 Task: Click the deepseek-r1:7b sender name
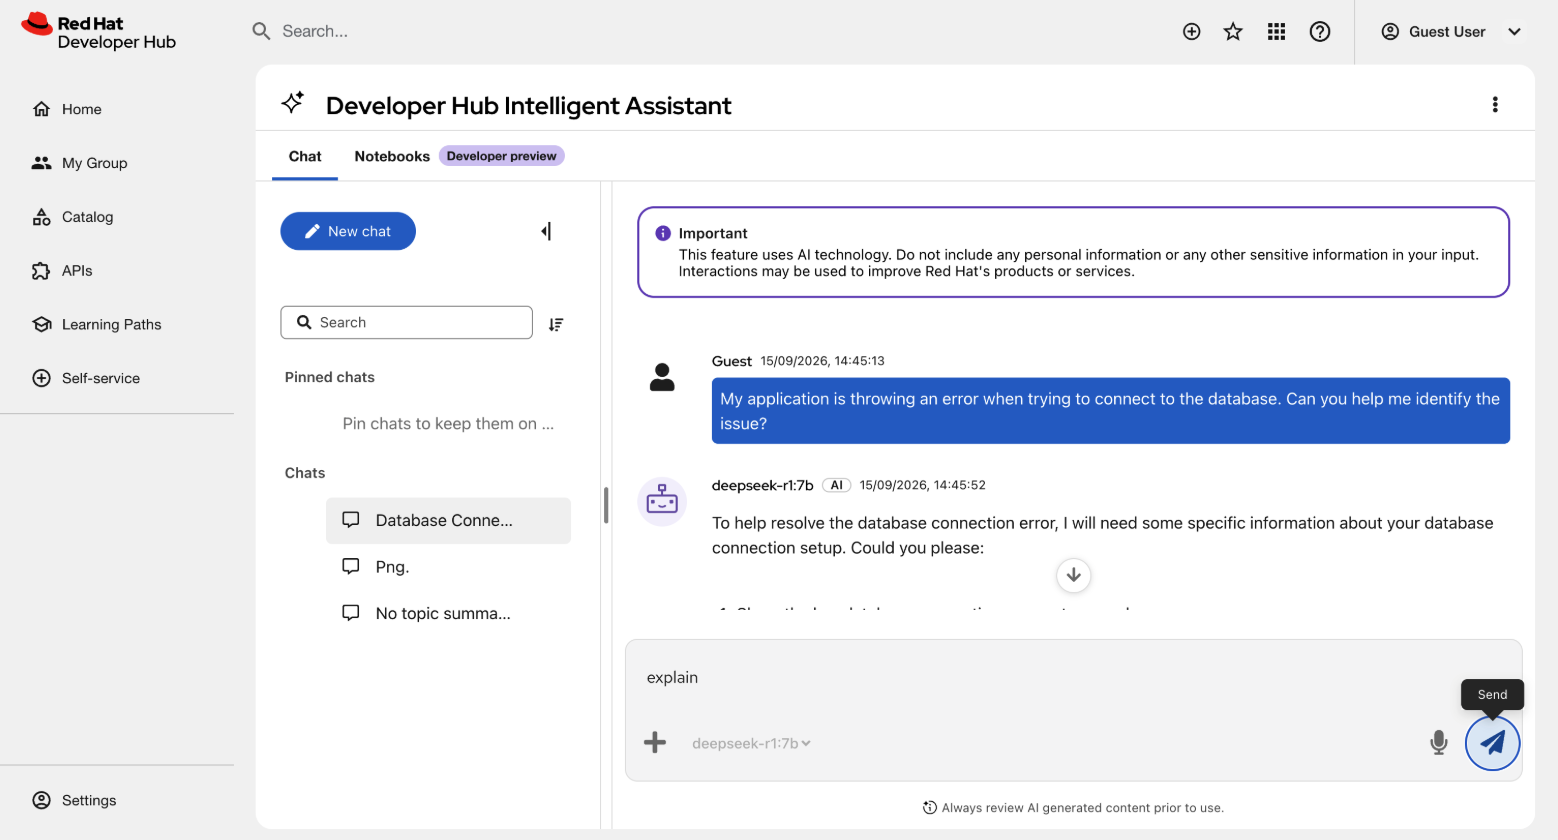point(763,485)
